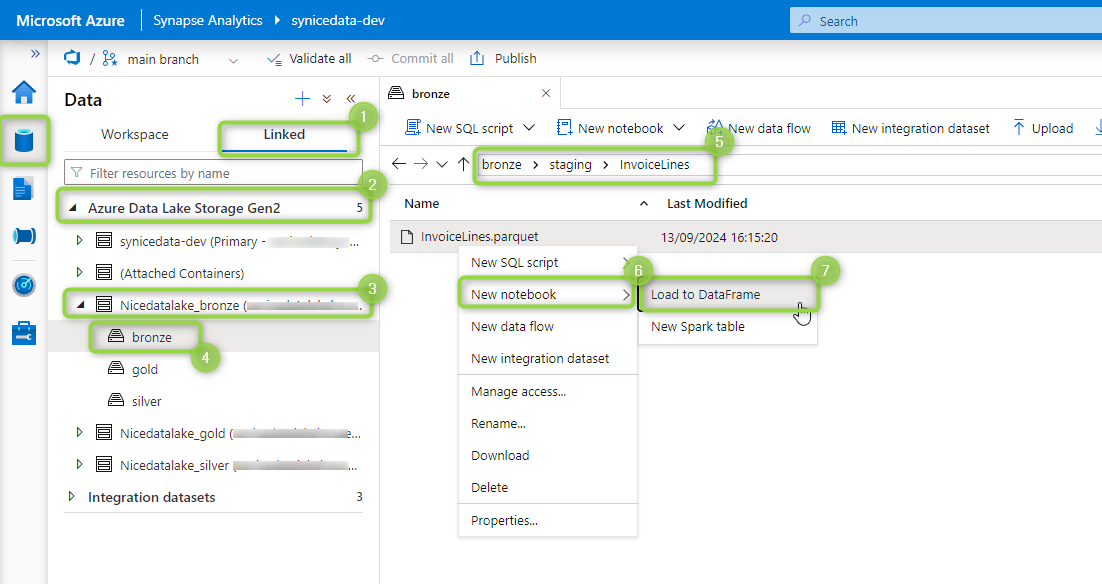The height and width of the screenshot is (584, 1102).
Task: Select the InvoiceLines.parquet file
Action: tap(479, 237)
